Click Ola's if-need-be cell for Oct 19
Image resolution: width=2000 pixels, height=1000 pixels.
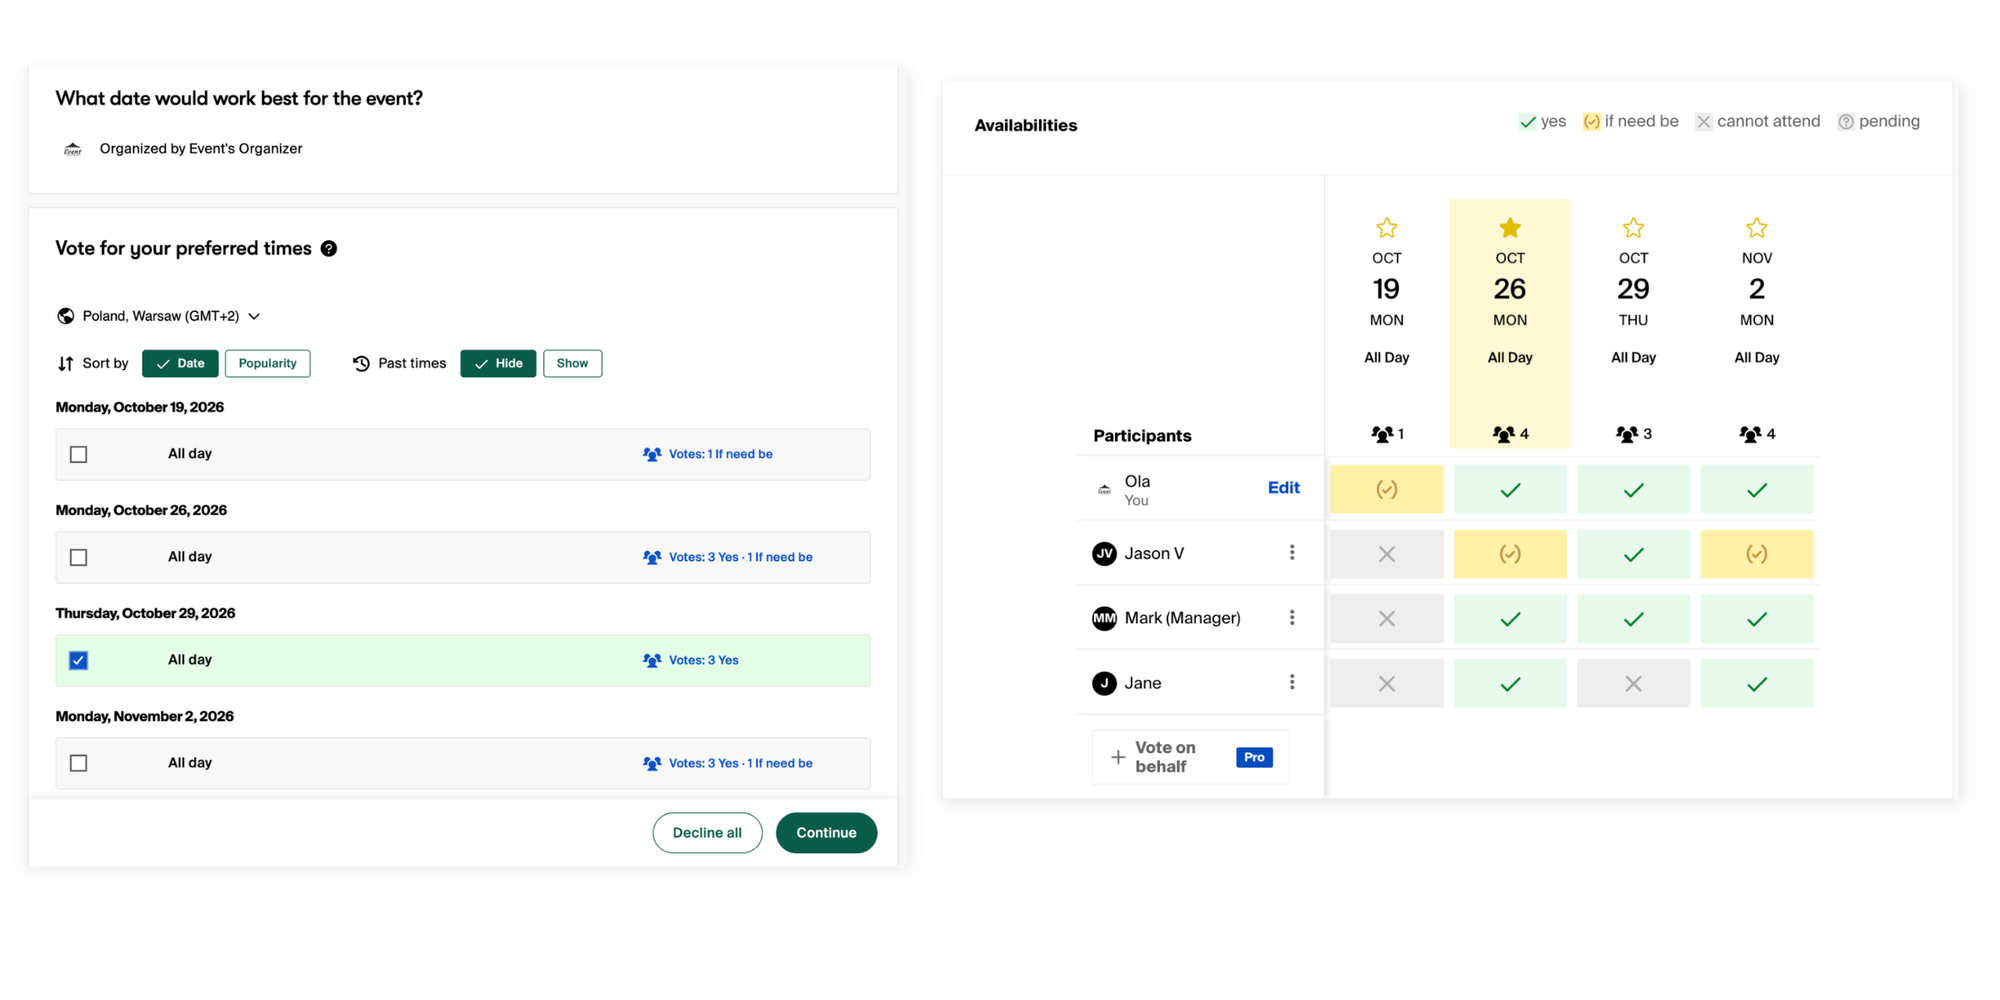[1386, 490]
